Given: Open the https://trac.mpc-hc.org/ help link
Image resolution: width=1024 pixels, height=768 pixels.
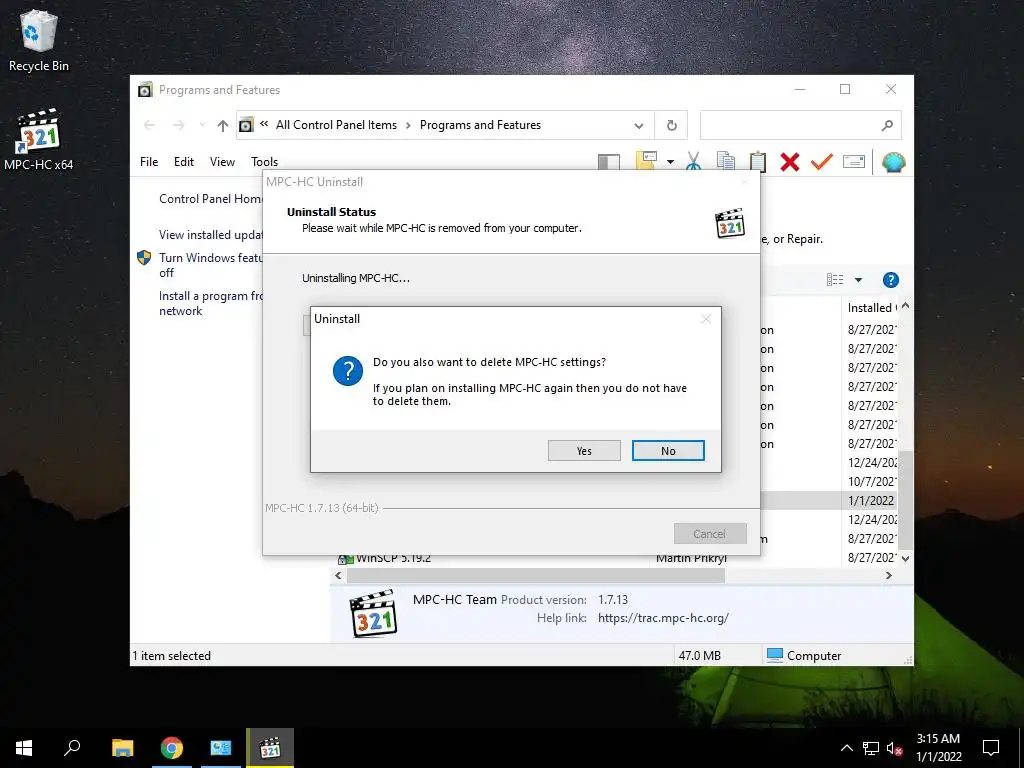Looking at the screenshot, I should click(663, 618).
